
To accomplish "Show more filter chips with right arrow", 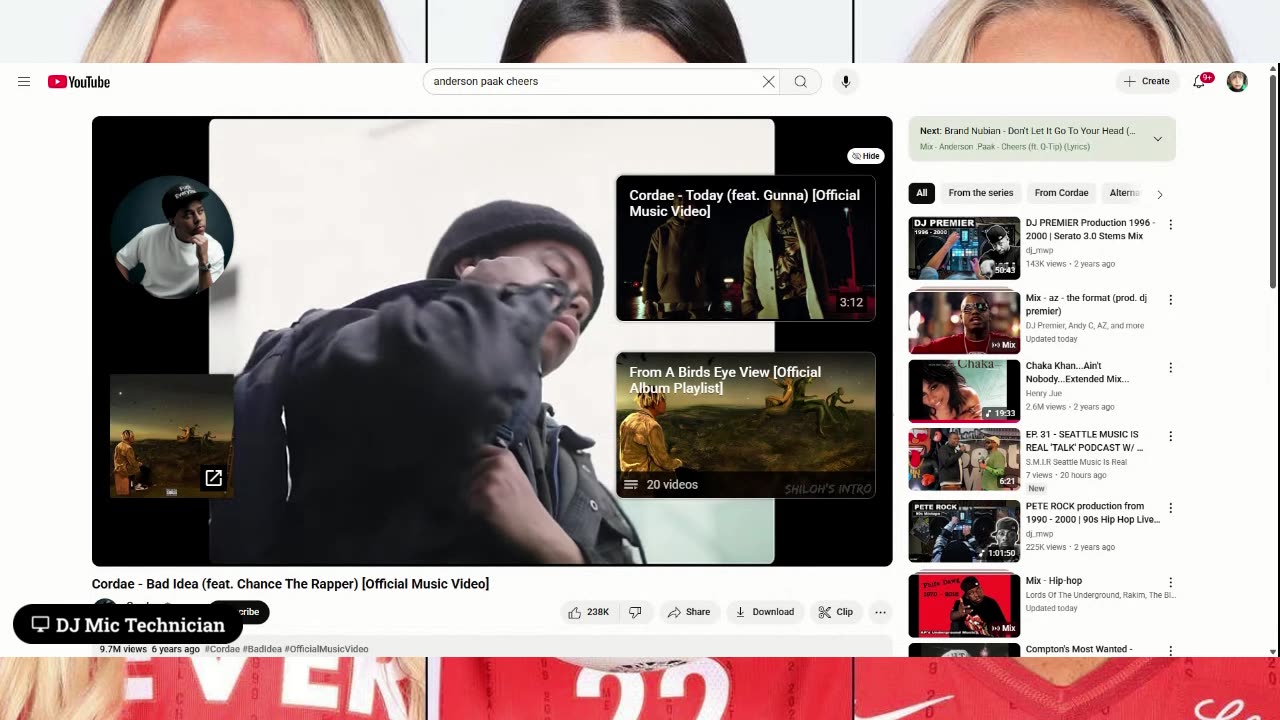I will tap(1159, 194).
